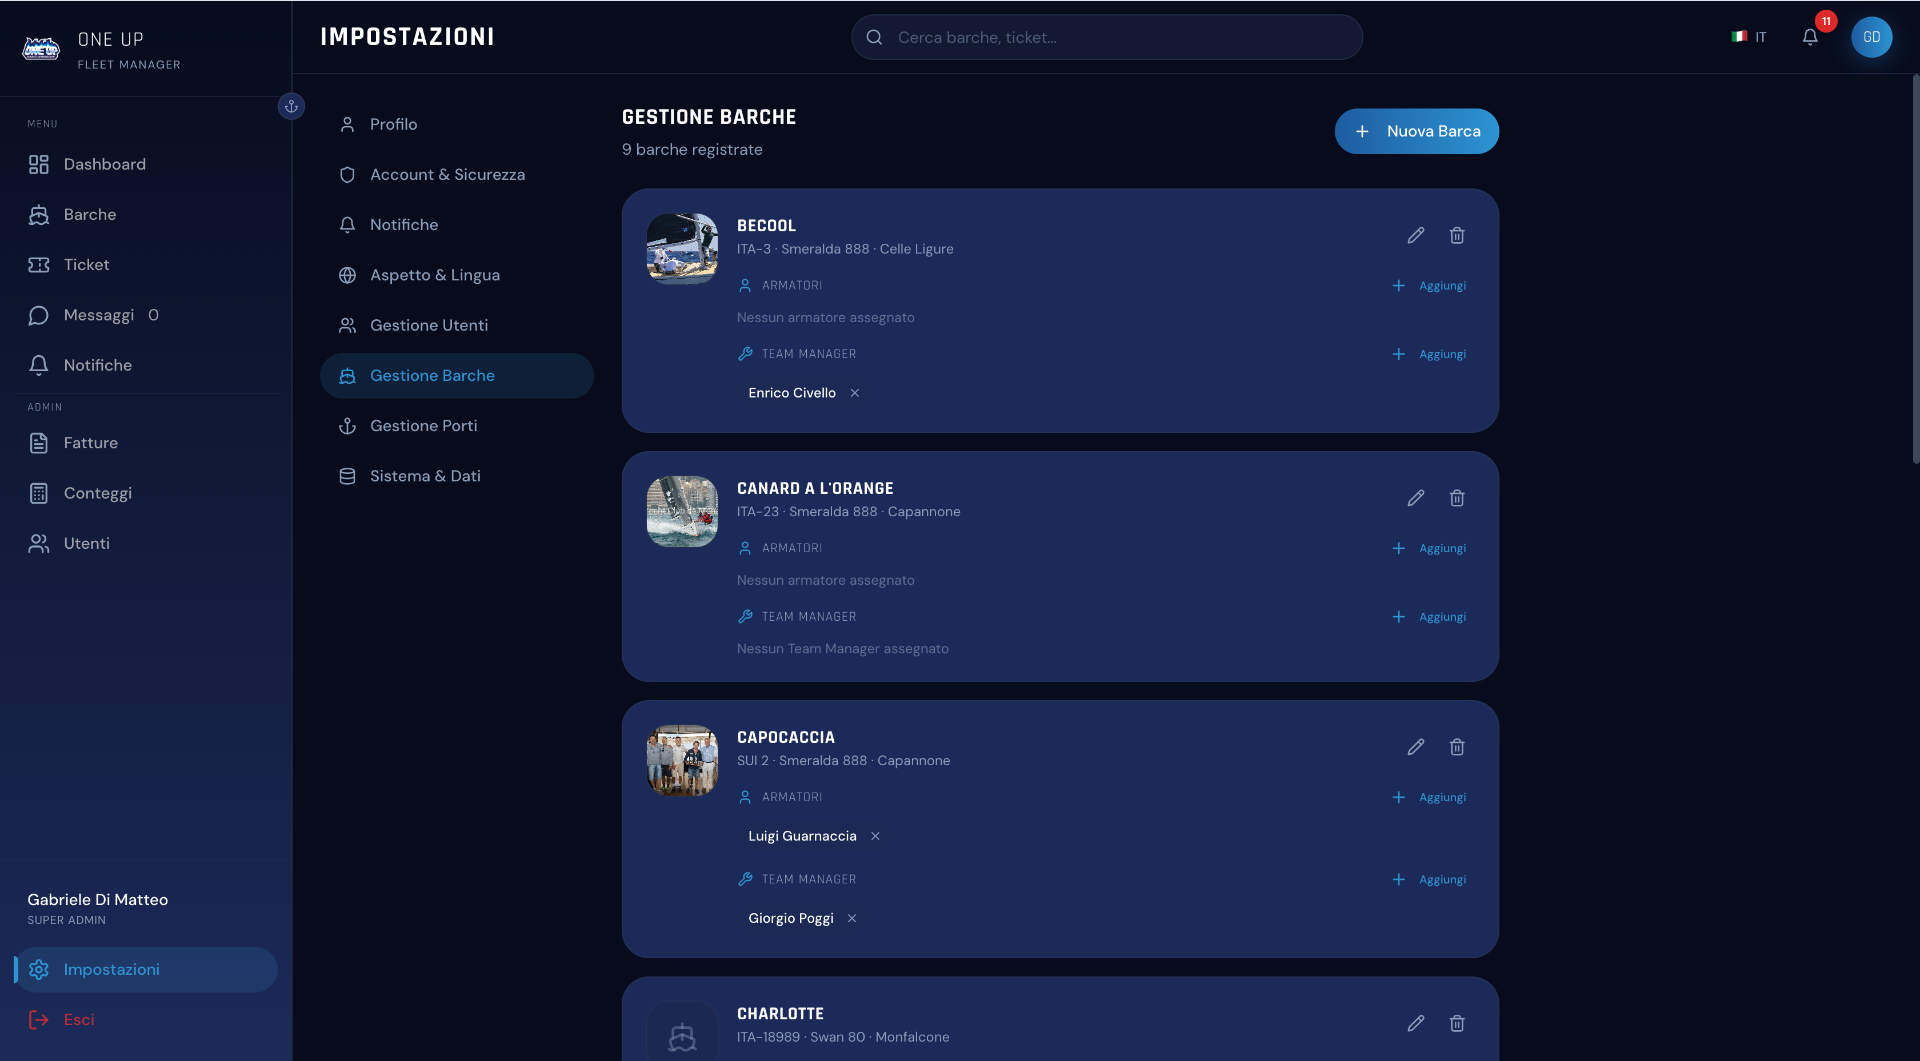Add an owner to CAPOCACCIA
1920x1061 pixels.
[x=1429, y=797]
